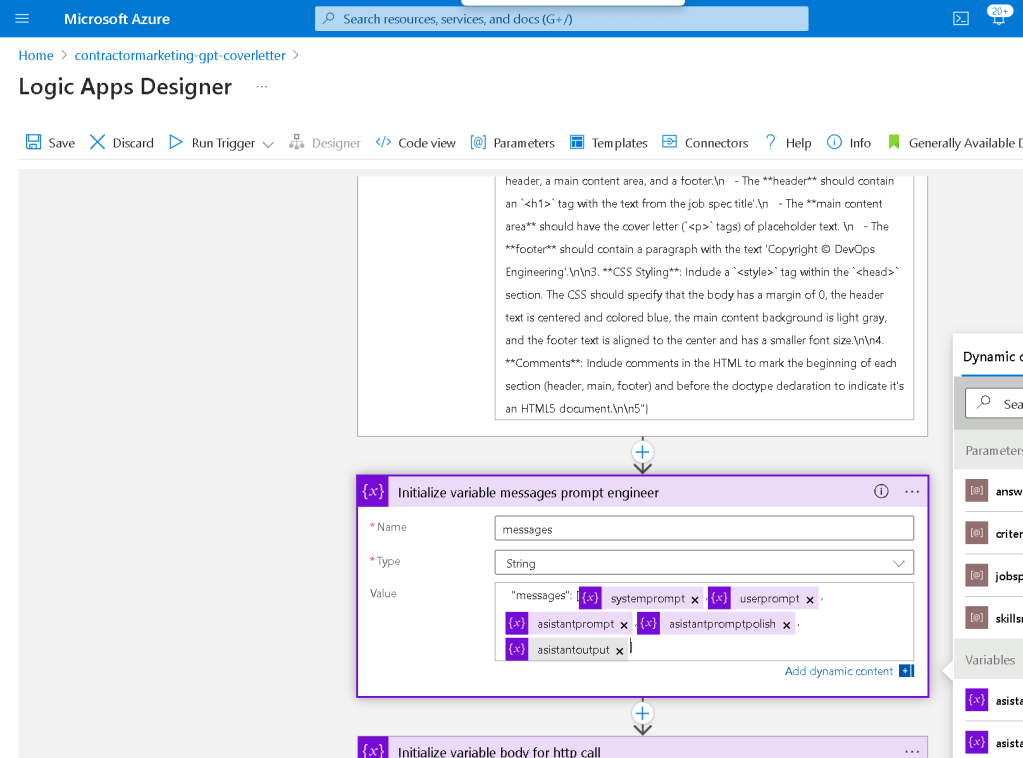
Task: Open ellipsis menu of messages prompt engineer action
Action: [912, 492]
